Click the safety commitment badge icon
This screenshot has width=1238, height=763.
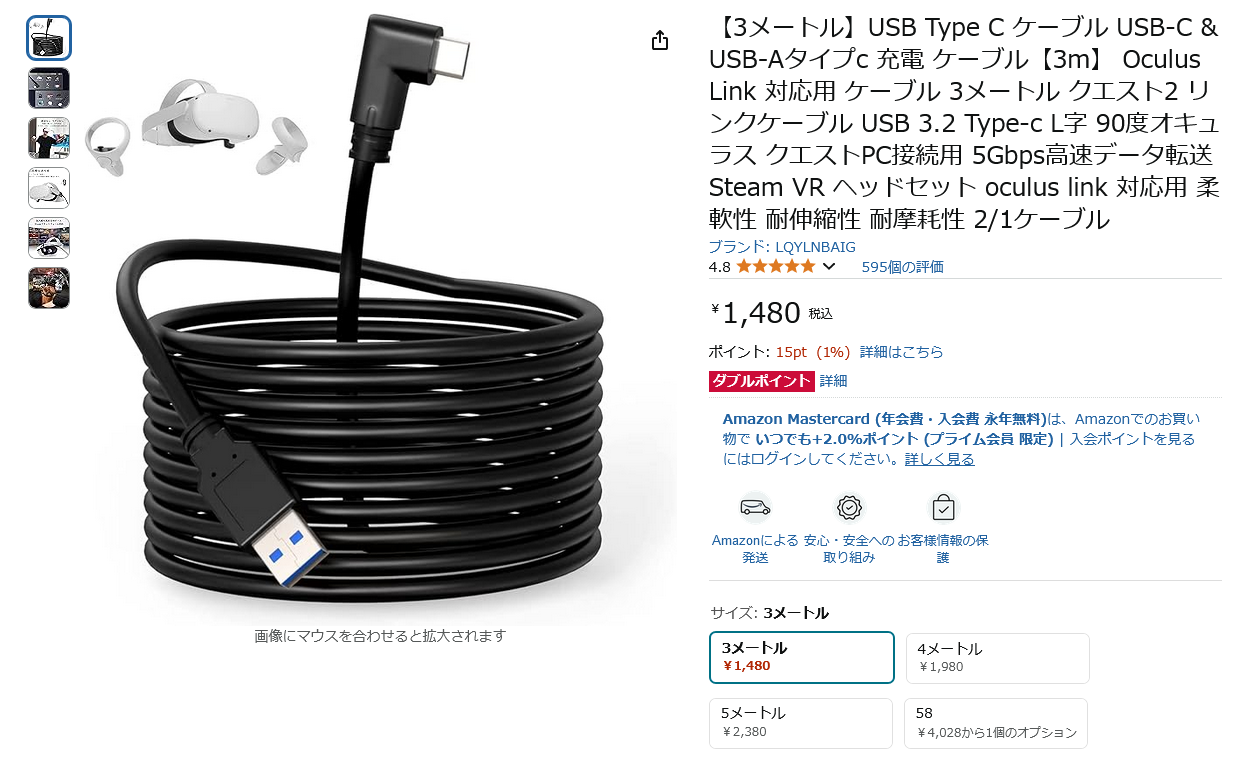point(849,507)
